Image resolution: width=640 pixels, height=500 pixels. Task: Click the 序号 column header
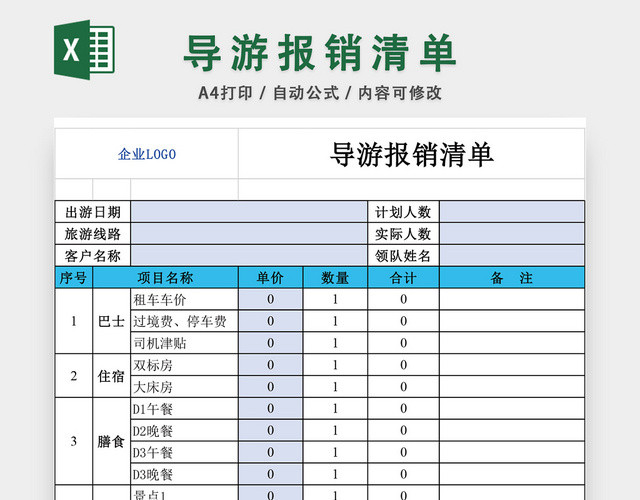[x=73, y=278]
